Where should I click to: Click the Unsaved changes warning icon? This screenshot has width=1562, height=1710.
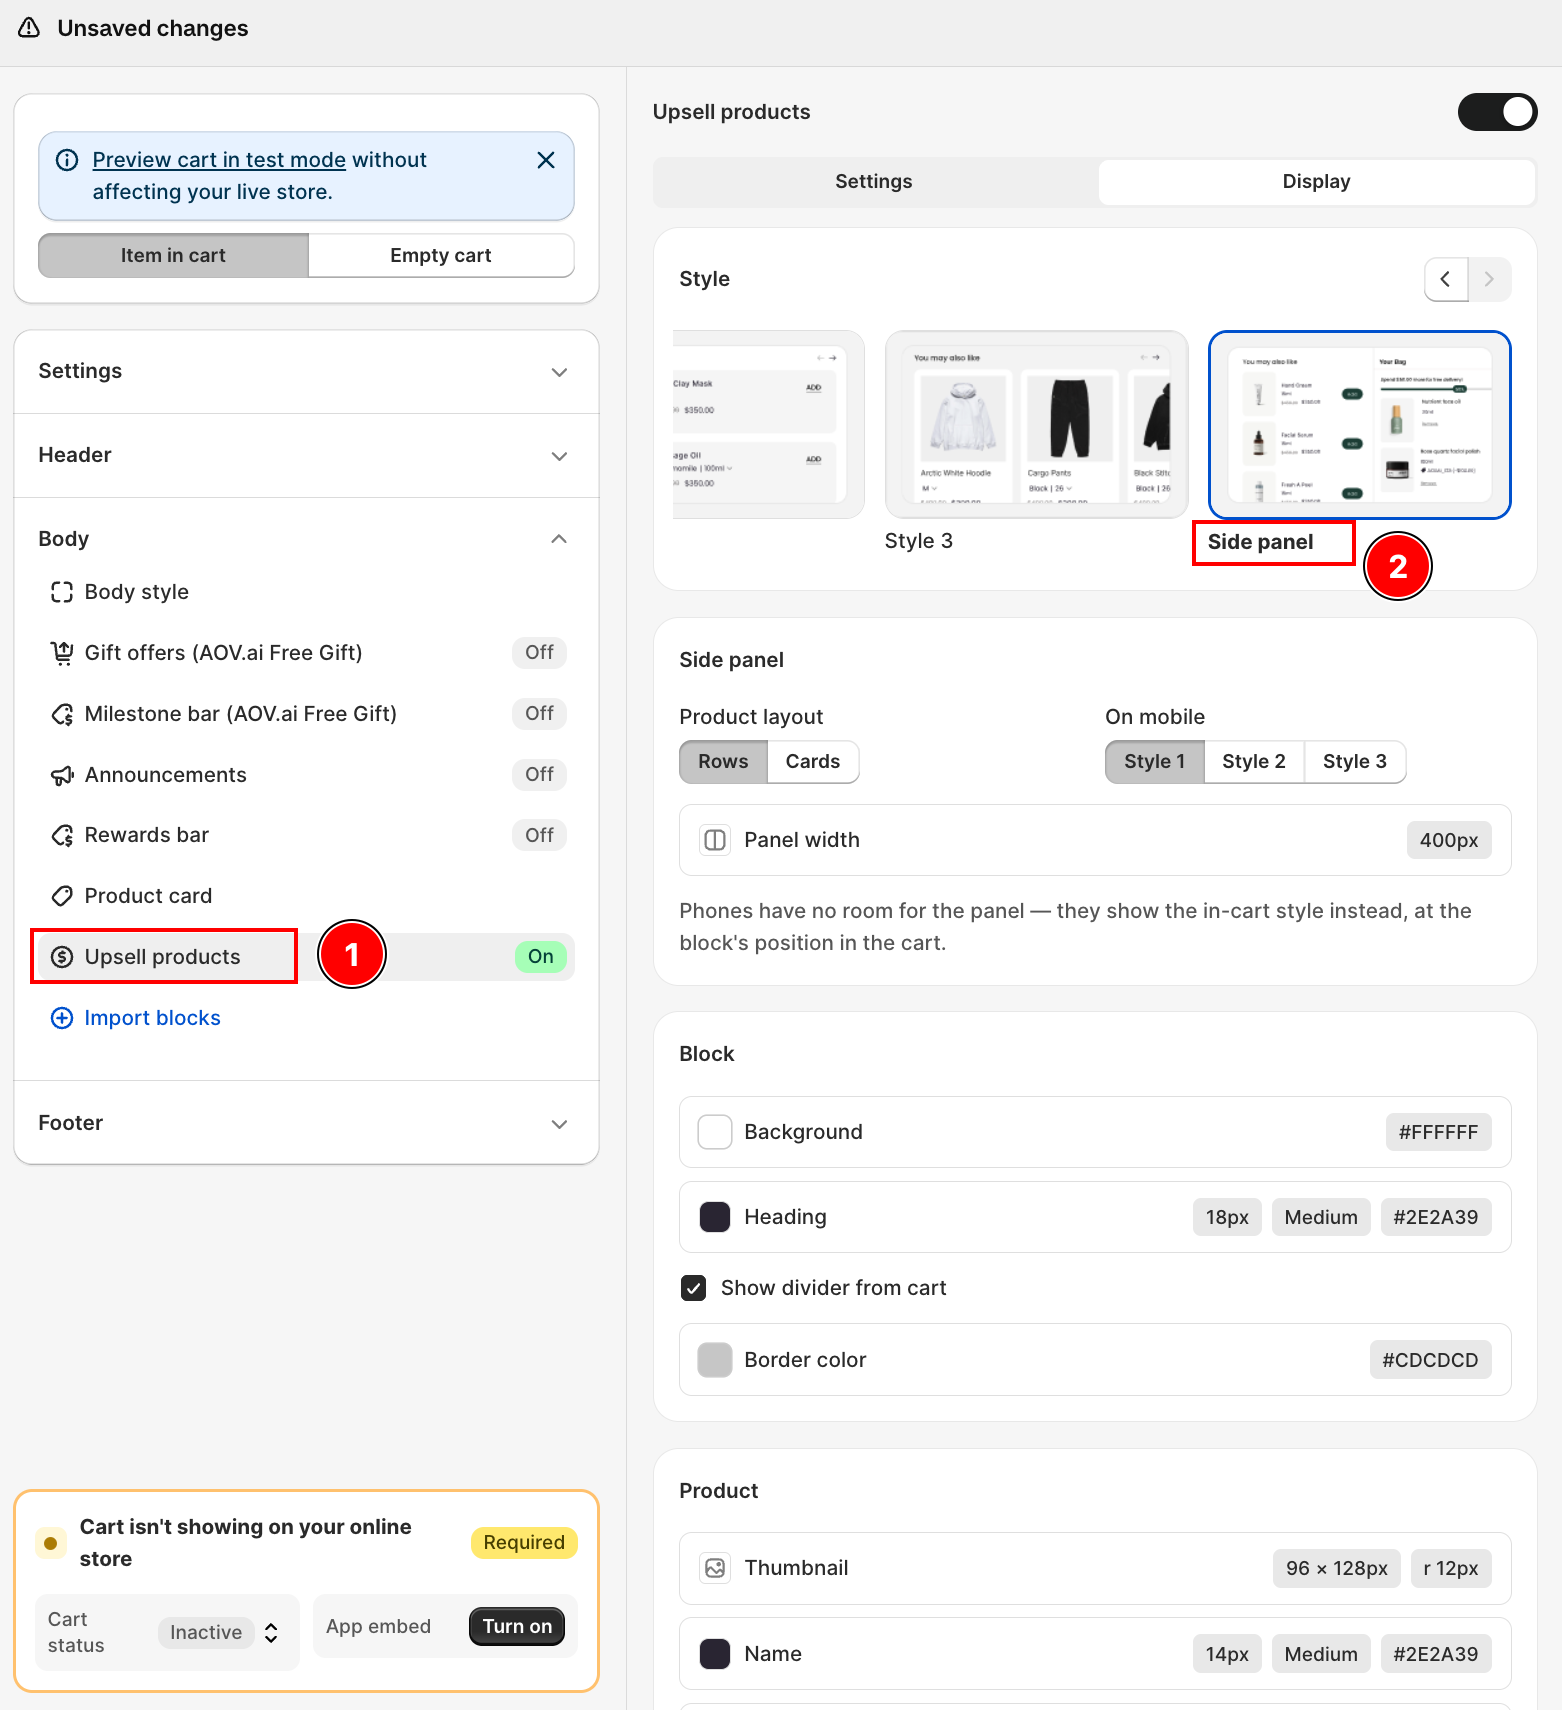coord(29,28)
